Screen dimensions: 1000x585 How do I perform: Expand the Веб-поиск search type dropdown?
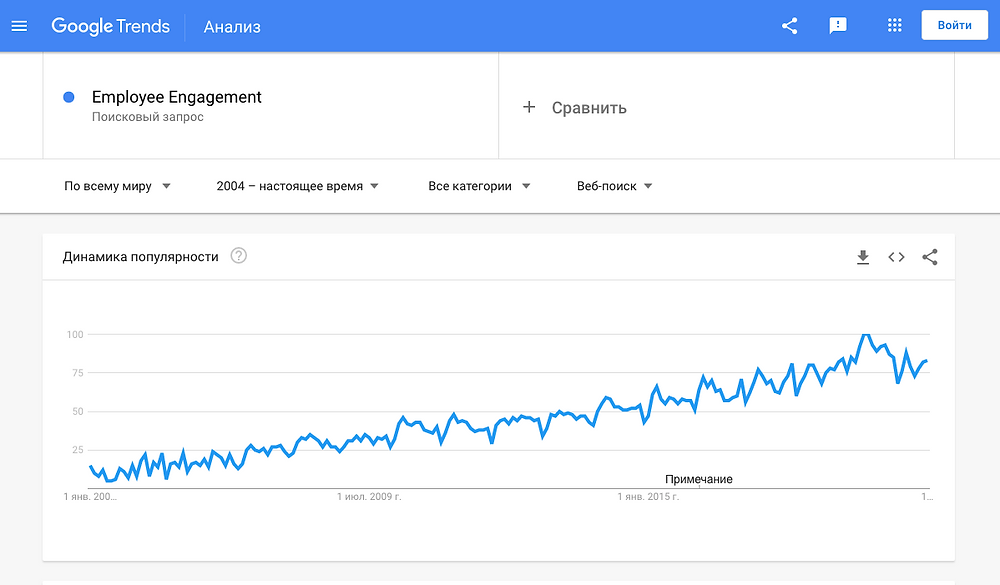[x=614, y=186]
